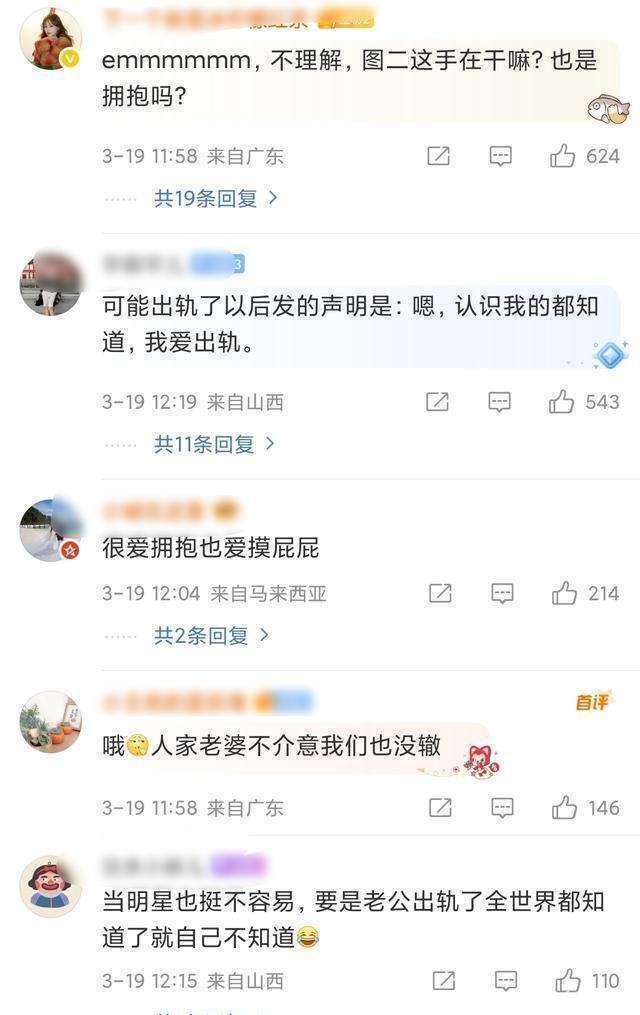This screenshot has height=1015, width=640.
Task: Open comment box on 624-likes comment
Action: (x=500, y=156)
